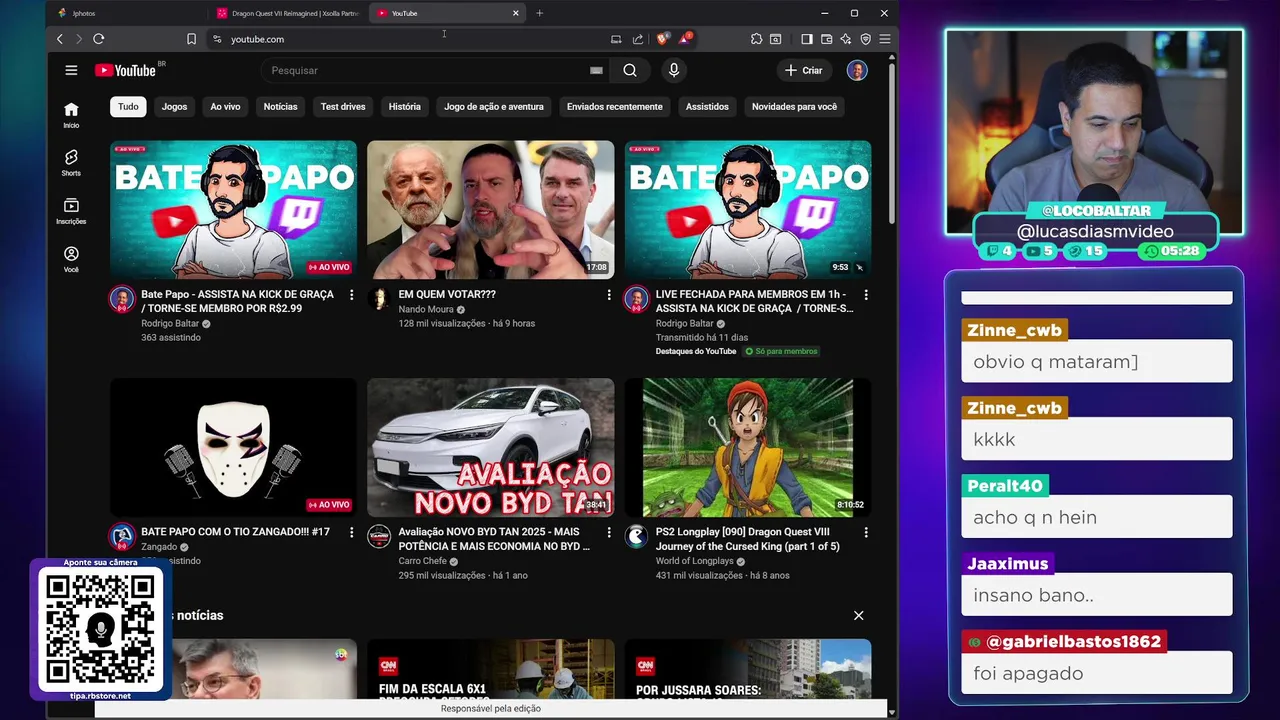This screenshot has width=1280, height=720.
Task: Open the Brave Shields lion icon
Action: coord(662,39)
